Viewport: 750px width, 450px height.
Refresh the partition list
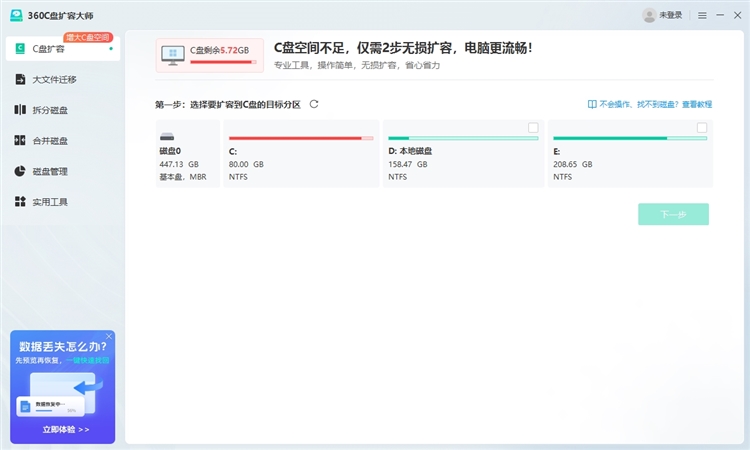pos(314,104)
